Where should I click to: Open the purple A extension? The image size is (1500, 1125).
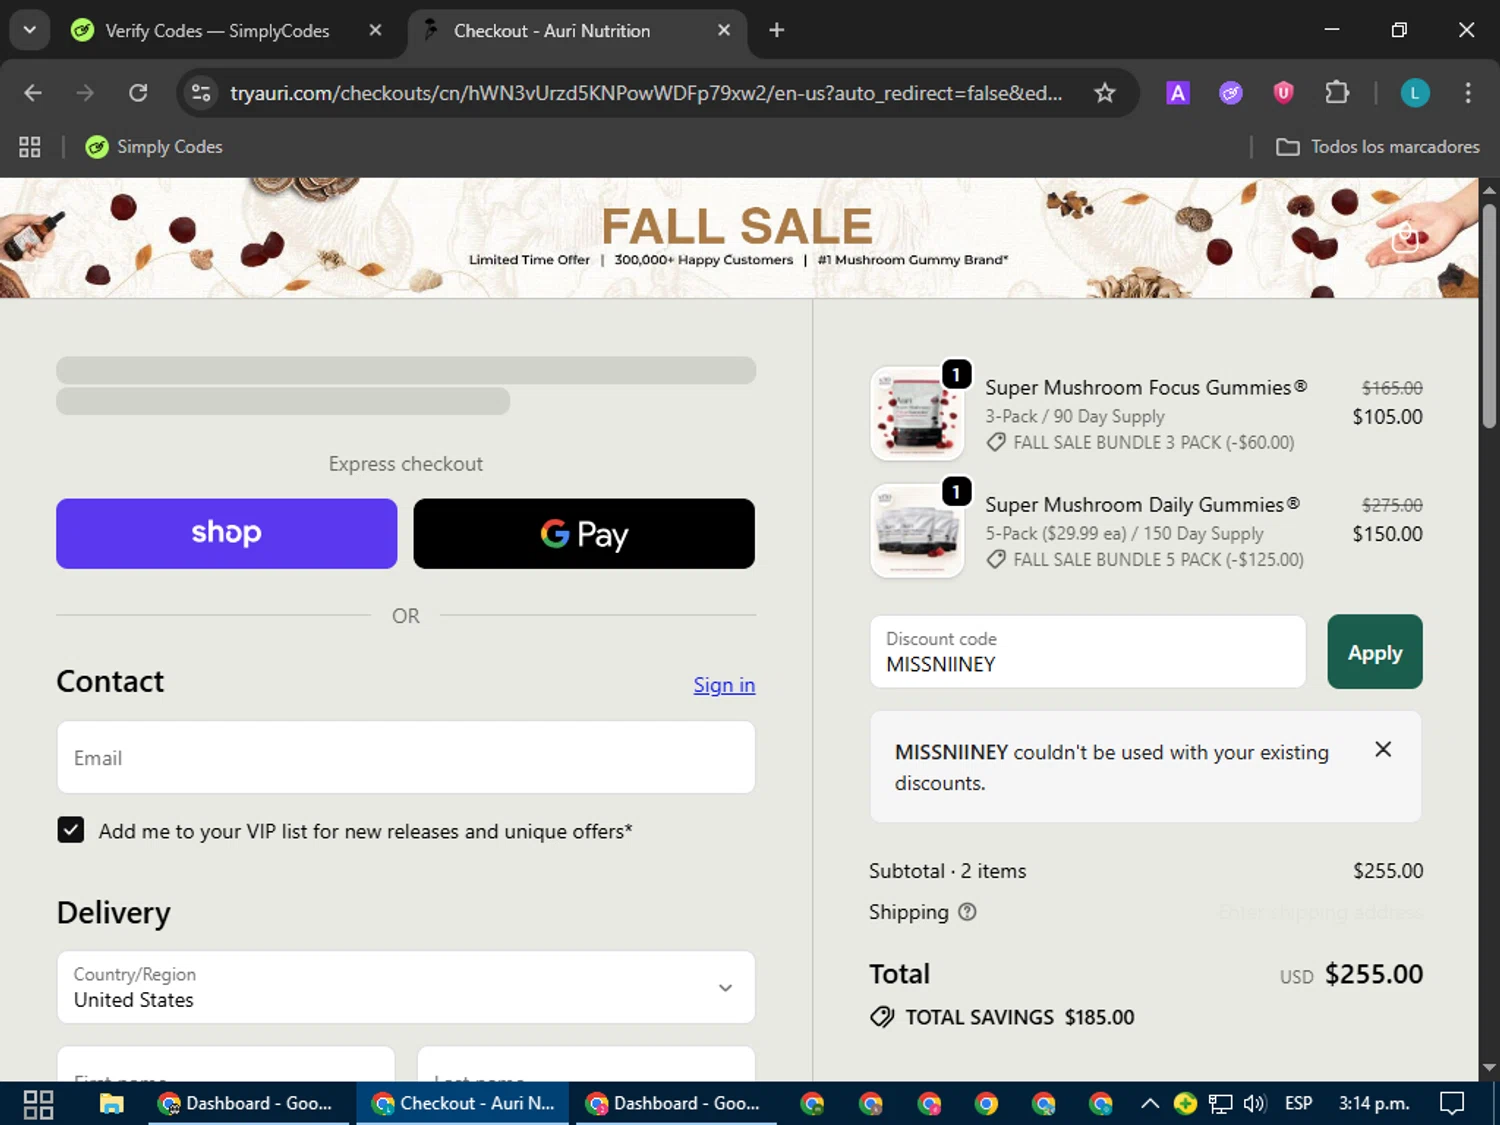pyautogui.click(x=1178, y=93)
